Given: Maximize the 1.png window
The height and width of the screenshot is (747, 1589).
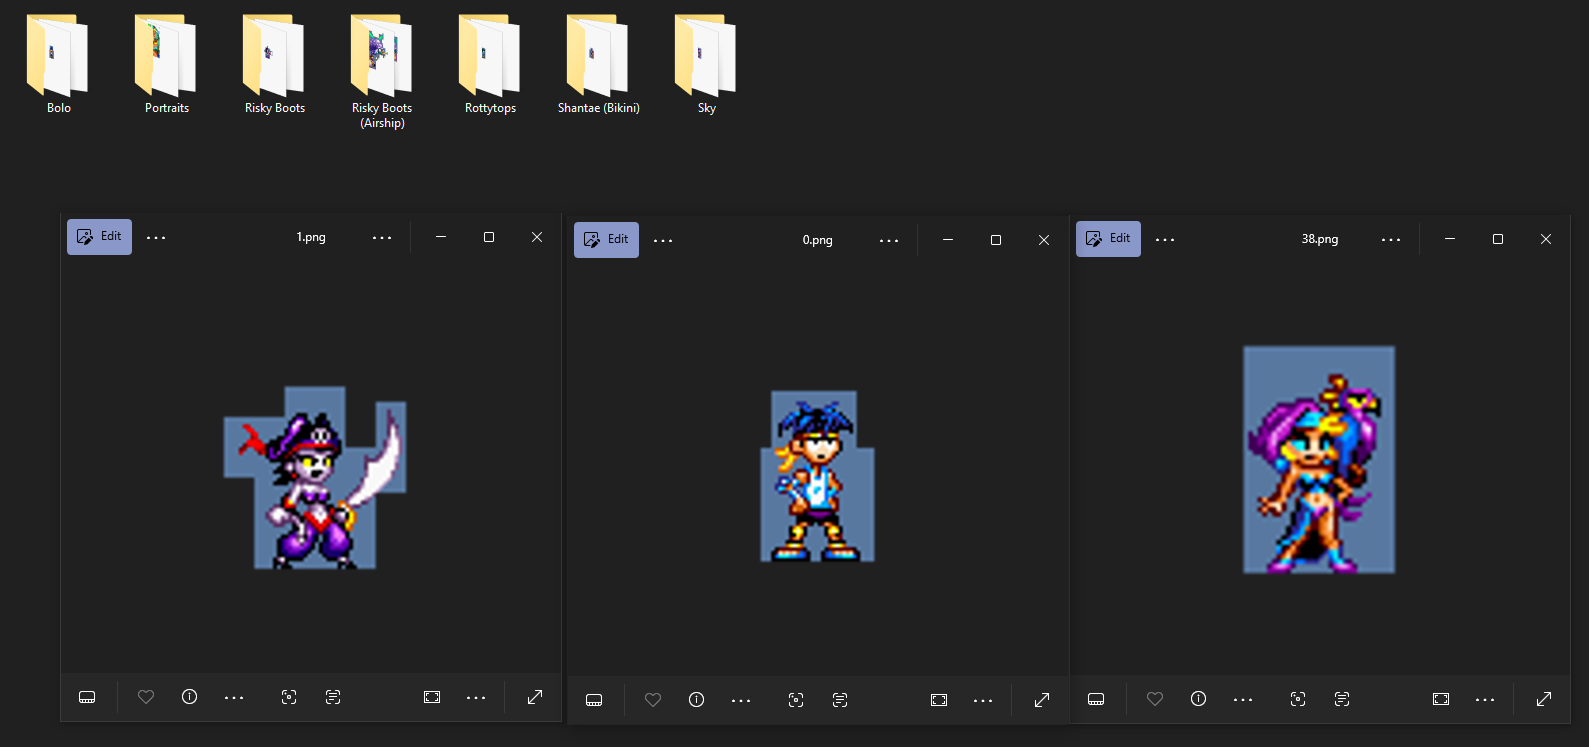Looking at the screenshot, I should tap(489, 237).
